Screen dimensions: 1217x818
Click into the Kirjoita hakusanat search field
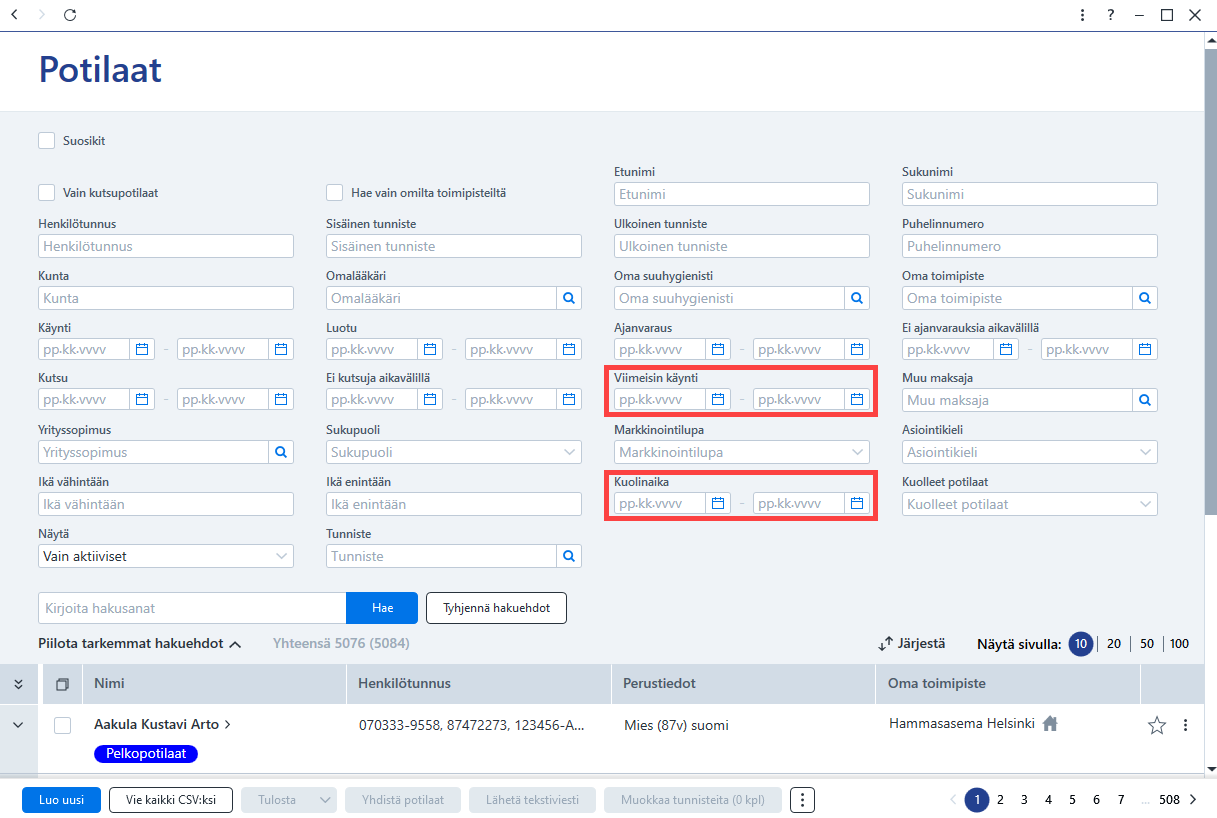click(x=192, y=607)
